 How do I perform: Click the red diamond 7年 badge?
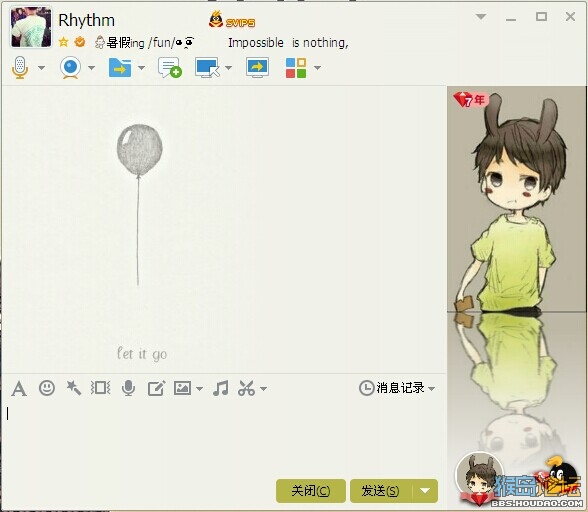(x=470, y=99)
